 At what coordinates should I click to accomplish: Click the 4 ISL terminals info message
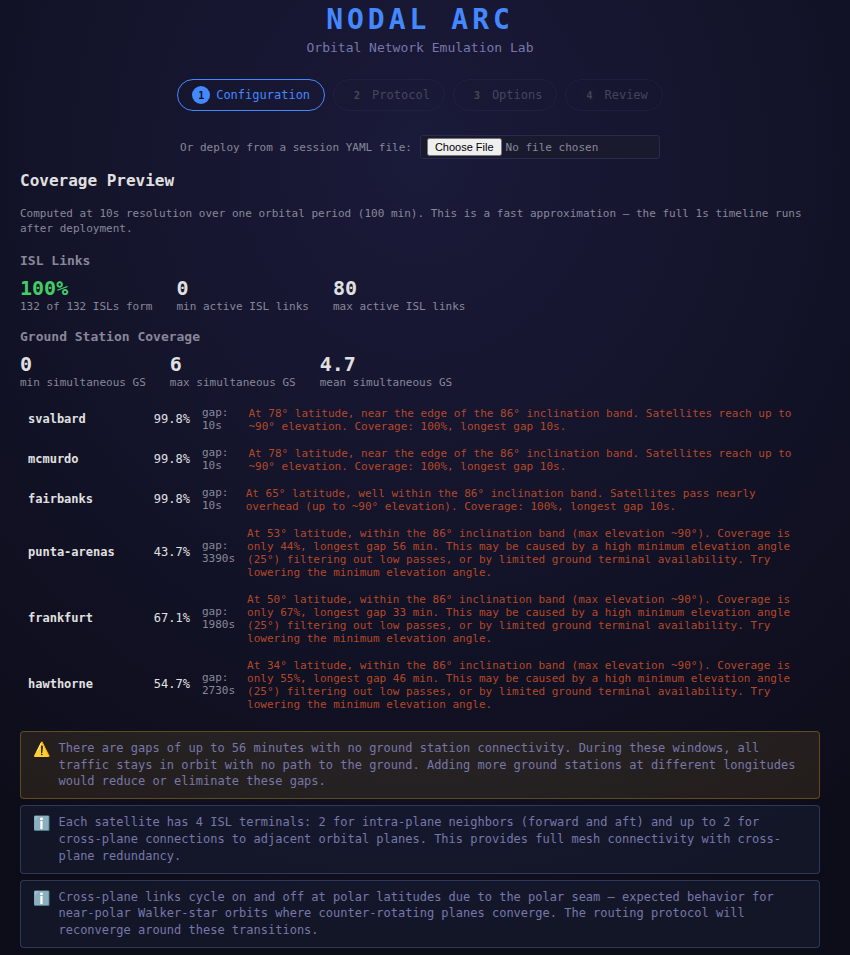coord(419,839)
